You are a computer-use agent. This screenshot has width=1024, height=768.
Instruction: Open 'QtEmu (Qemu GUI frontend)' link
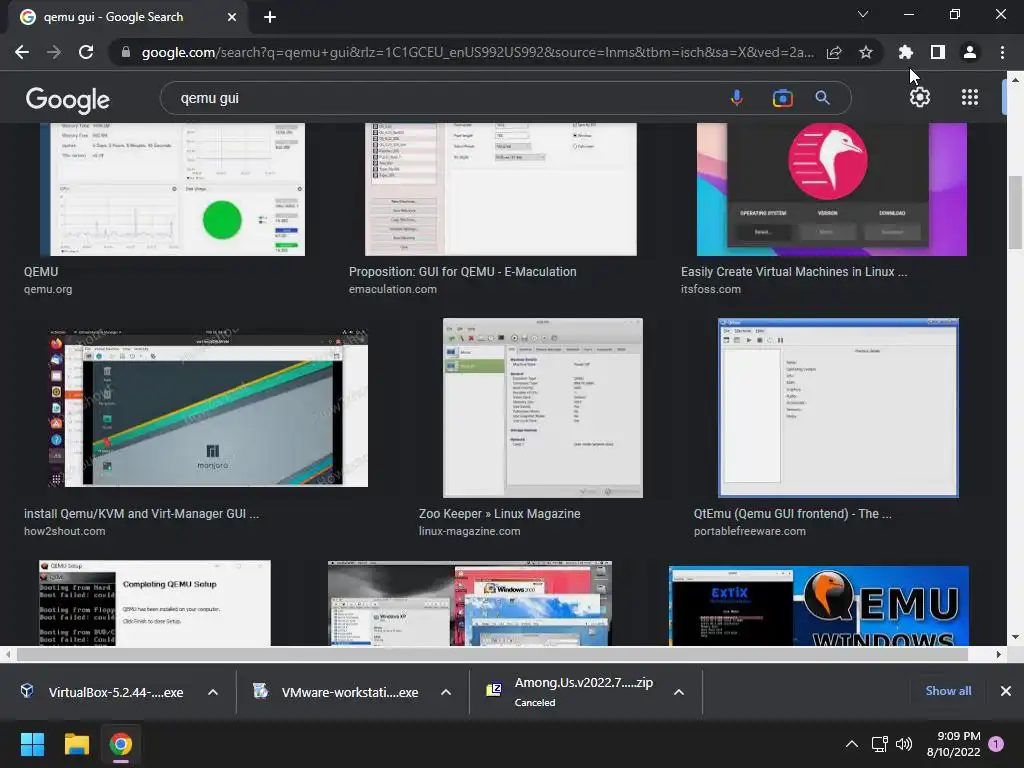(792, 514)
